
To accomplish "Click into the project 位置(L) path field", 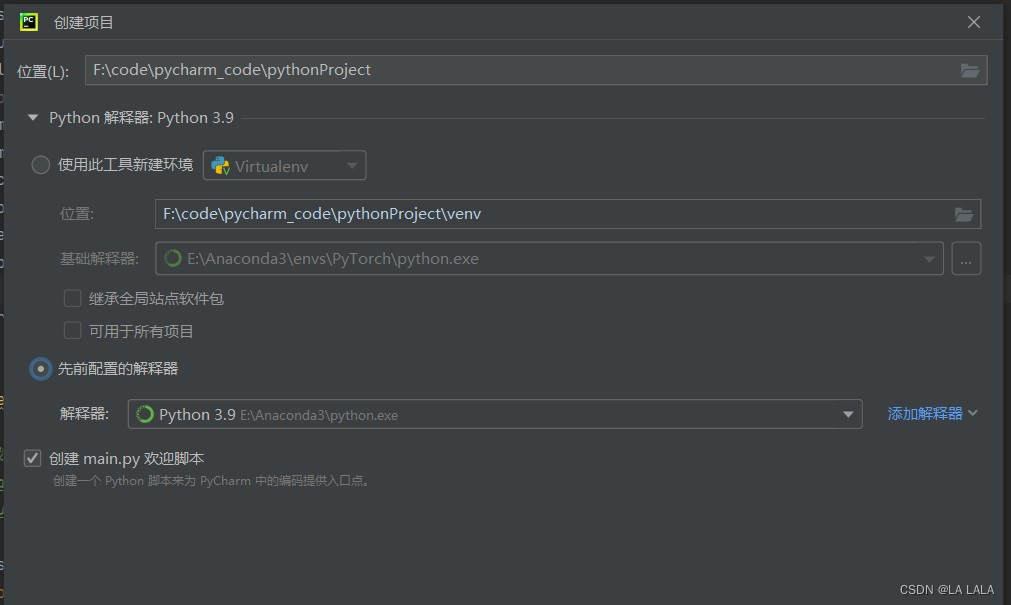I will [536, 70].
